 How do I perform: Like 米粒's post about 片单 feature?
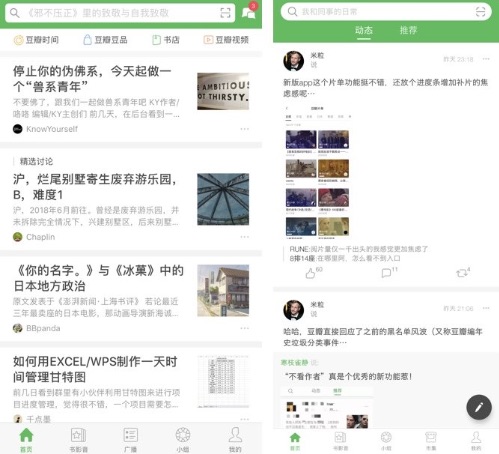[313, 273]
